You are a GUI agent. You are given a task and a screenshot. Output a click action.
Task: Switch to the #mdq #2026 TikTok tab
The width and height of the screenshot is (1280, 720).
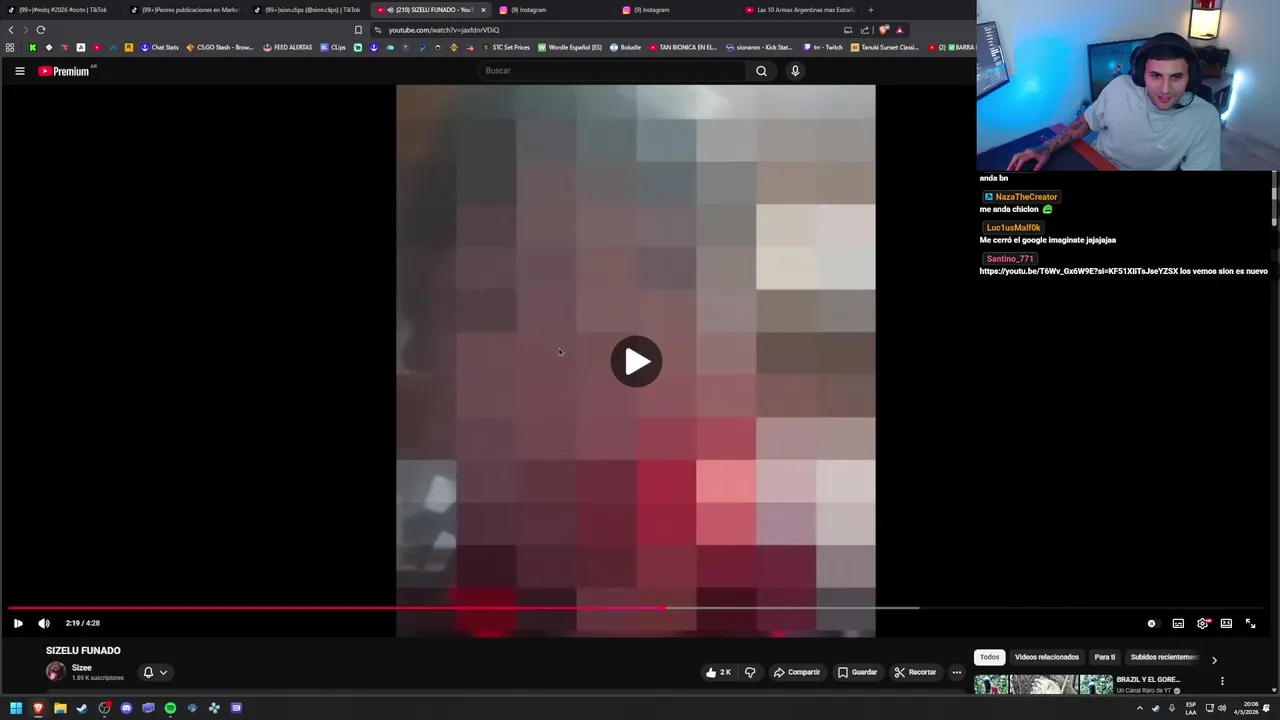(62, 10)
